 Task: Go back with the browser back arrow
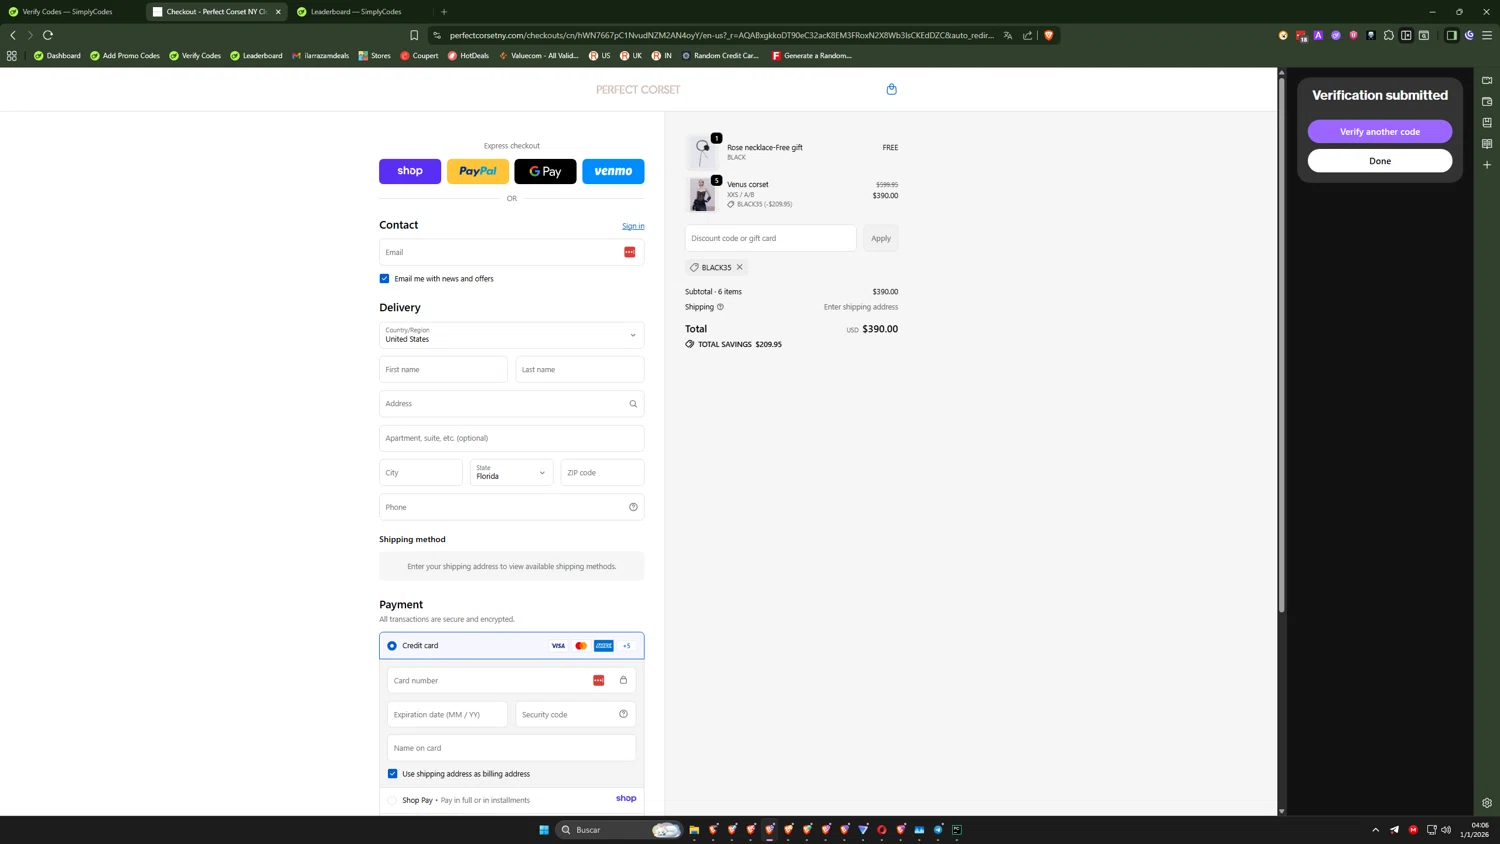pos(13,35)
